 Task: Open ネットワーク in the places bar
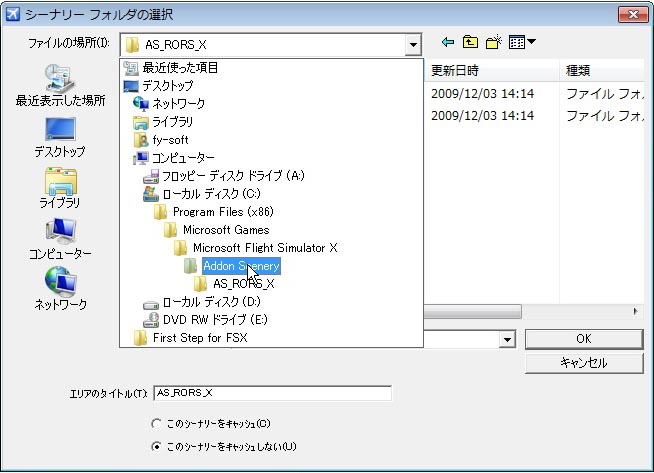coord(60,289)
